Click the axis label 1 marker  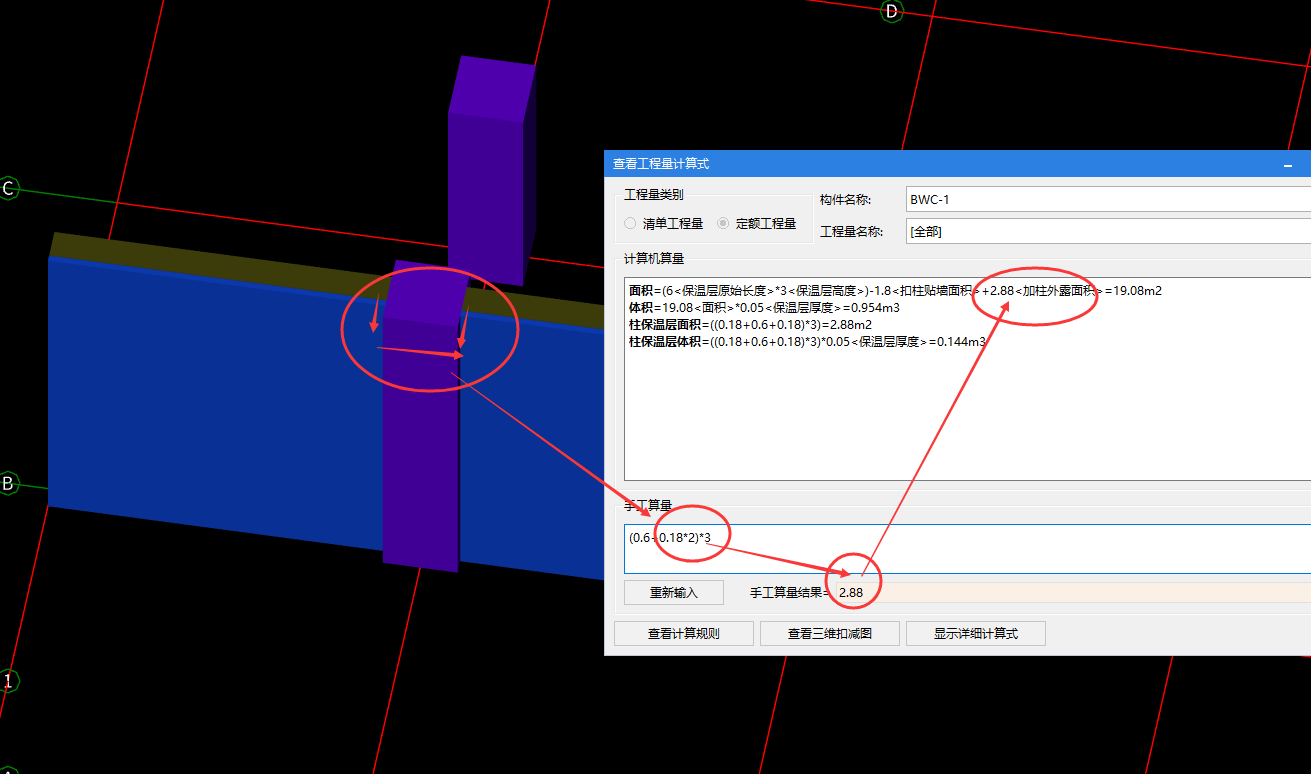coord(8,681)
